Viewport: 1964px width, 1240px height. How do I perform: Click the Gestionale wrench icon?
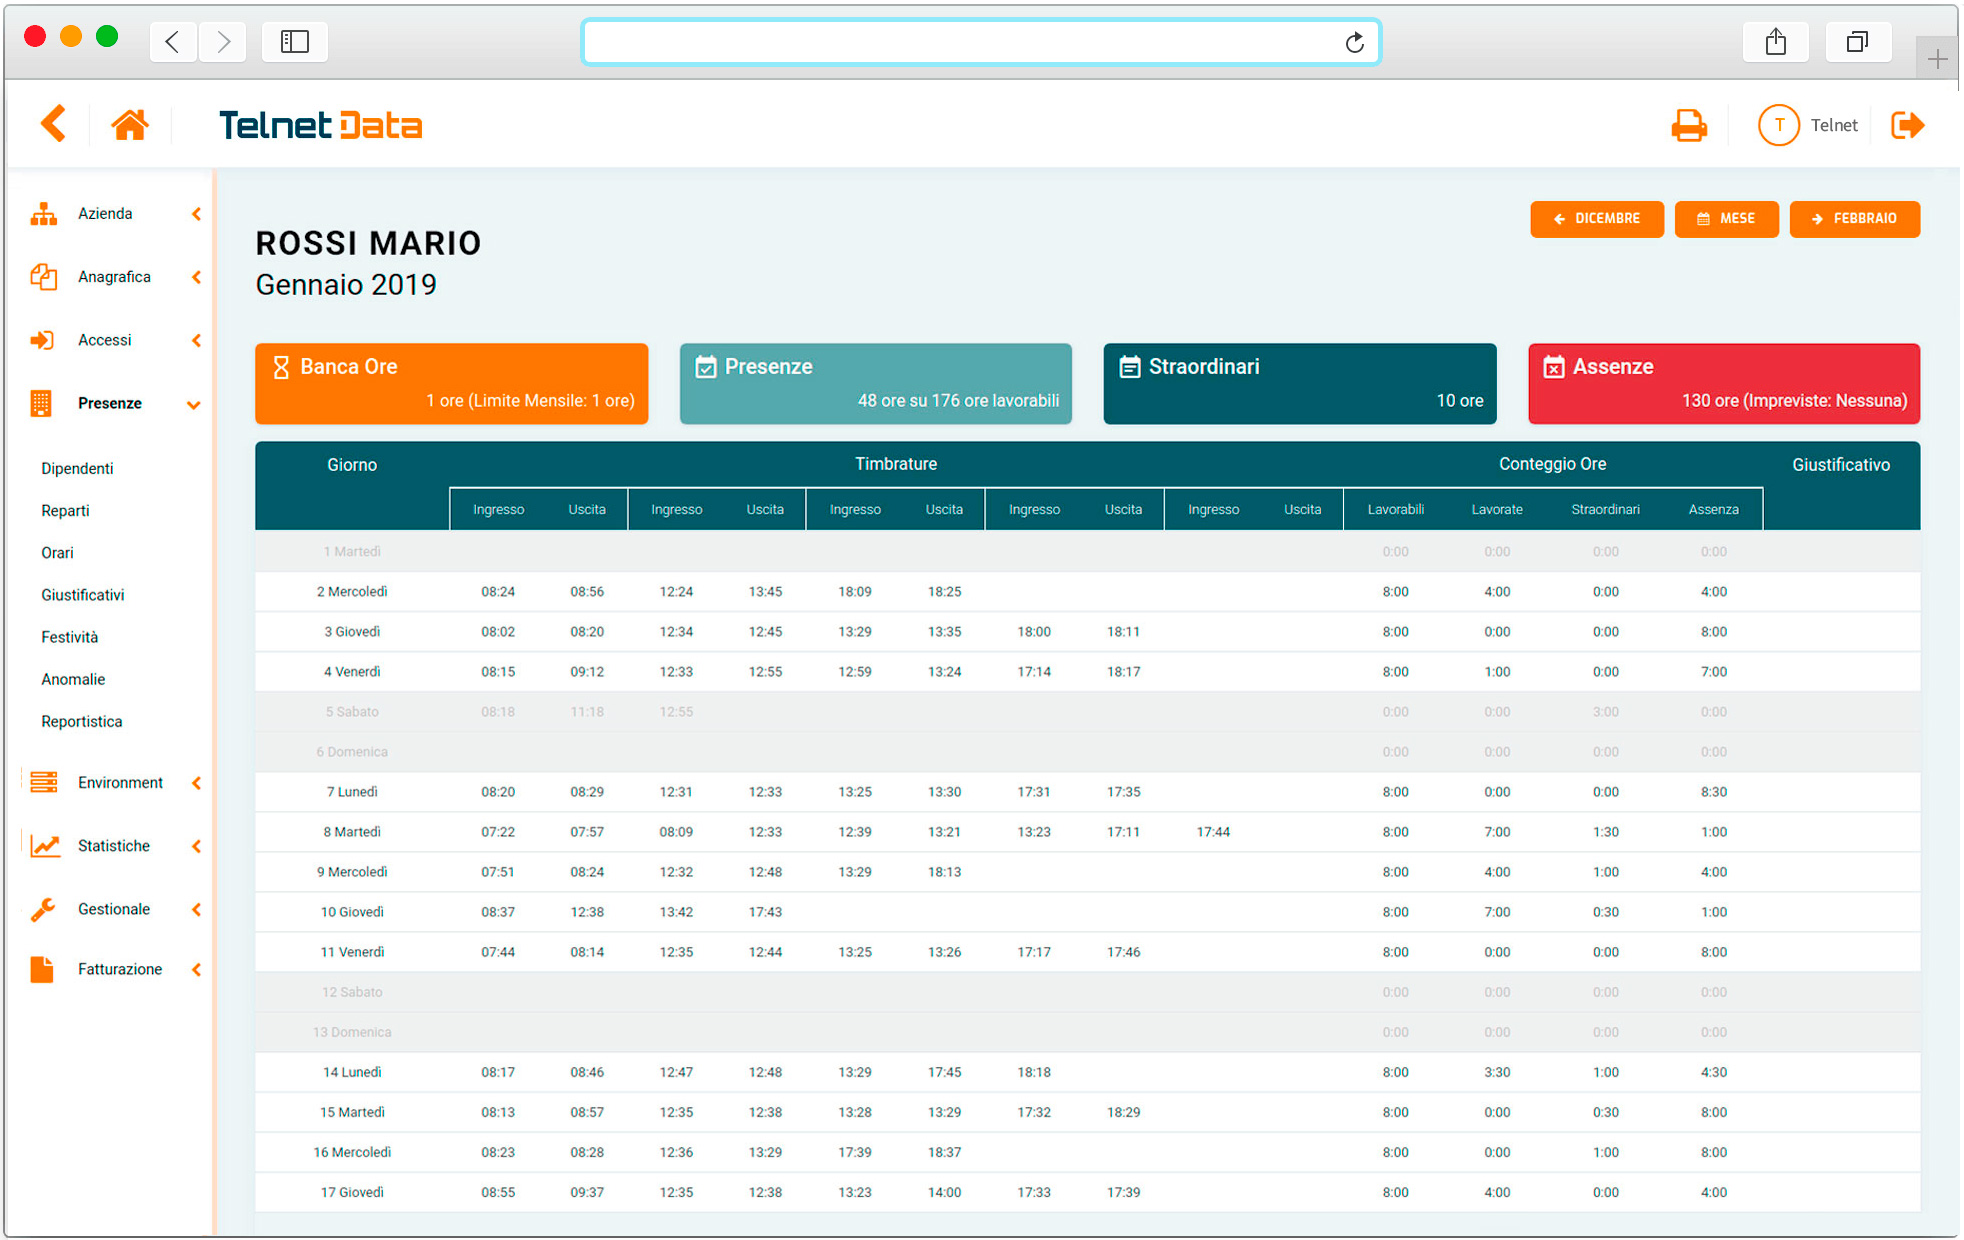coord(43,909)
